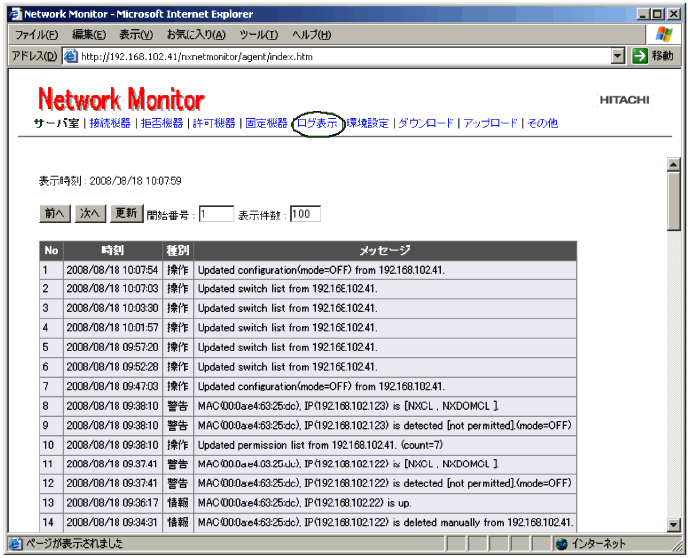Open the アップロード link
This screenshot has height=558, width=688.
[490, 123]
